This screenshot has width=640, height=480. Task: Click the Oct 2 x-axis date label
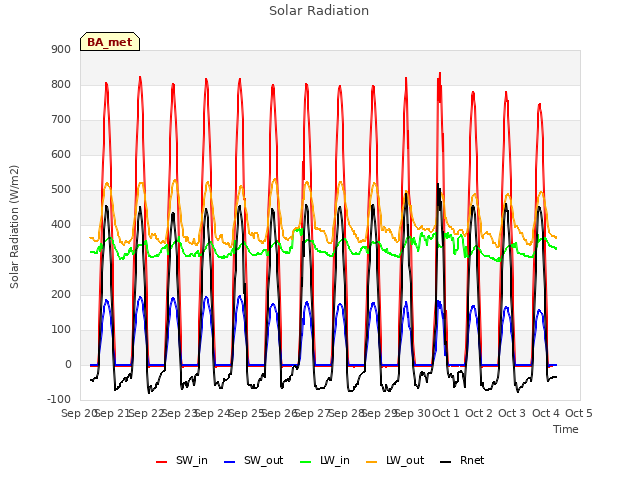479,413
